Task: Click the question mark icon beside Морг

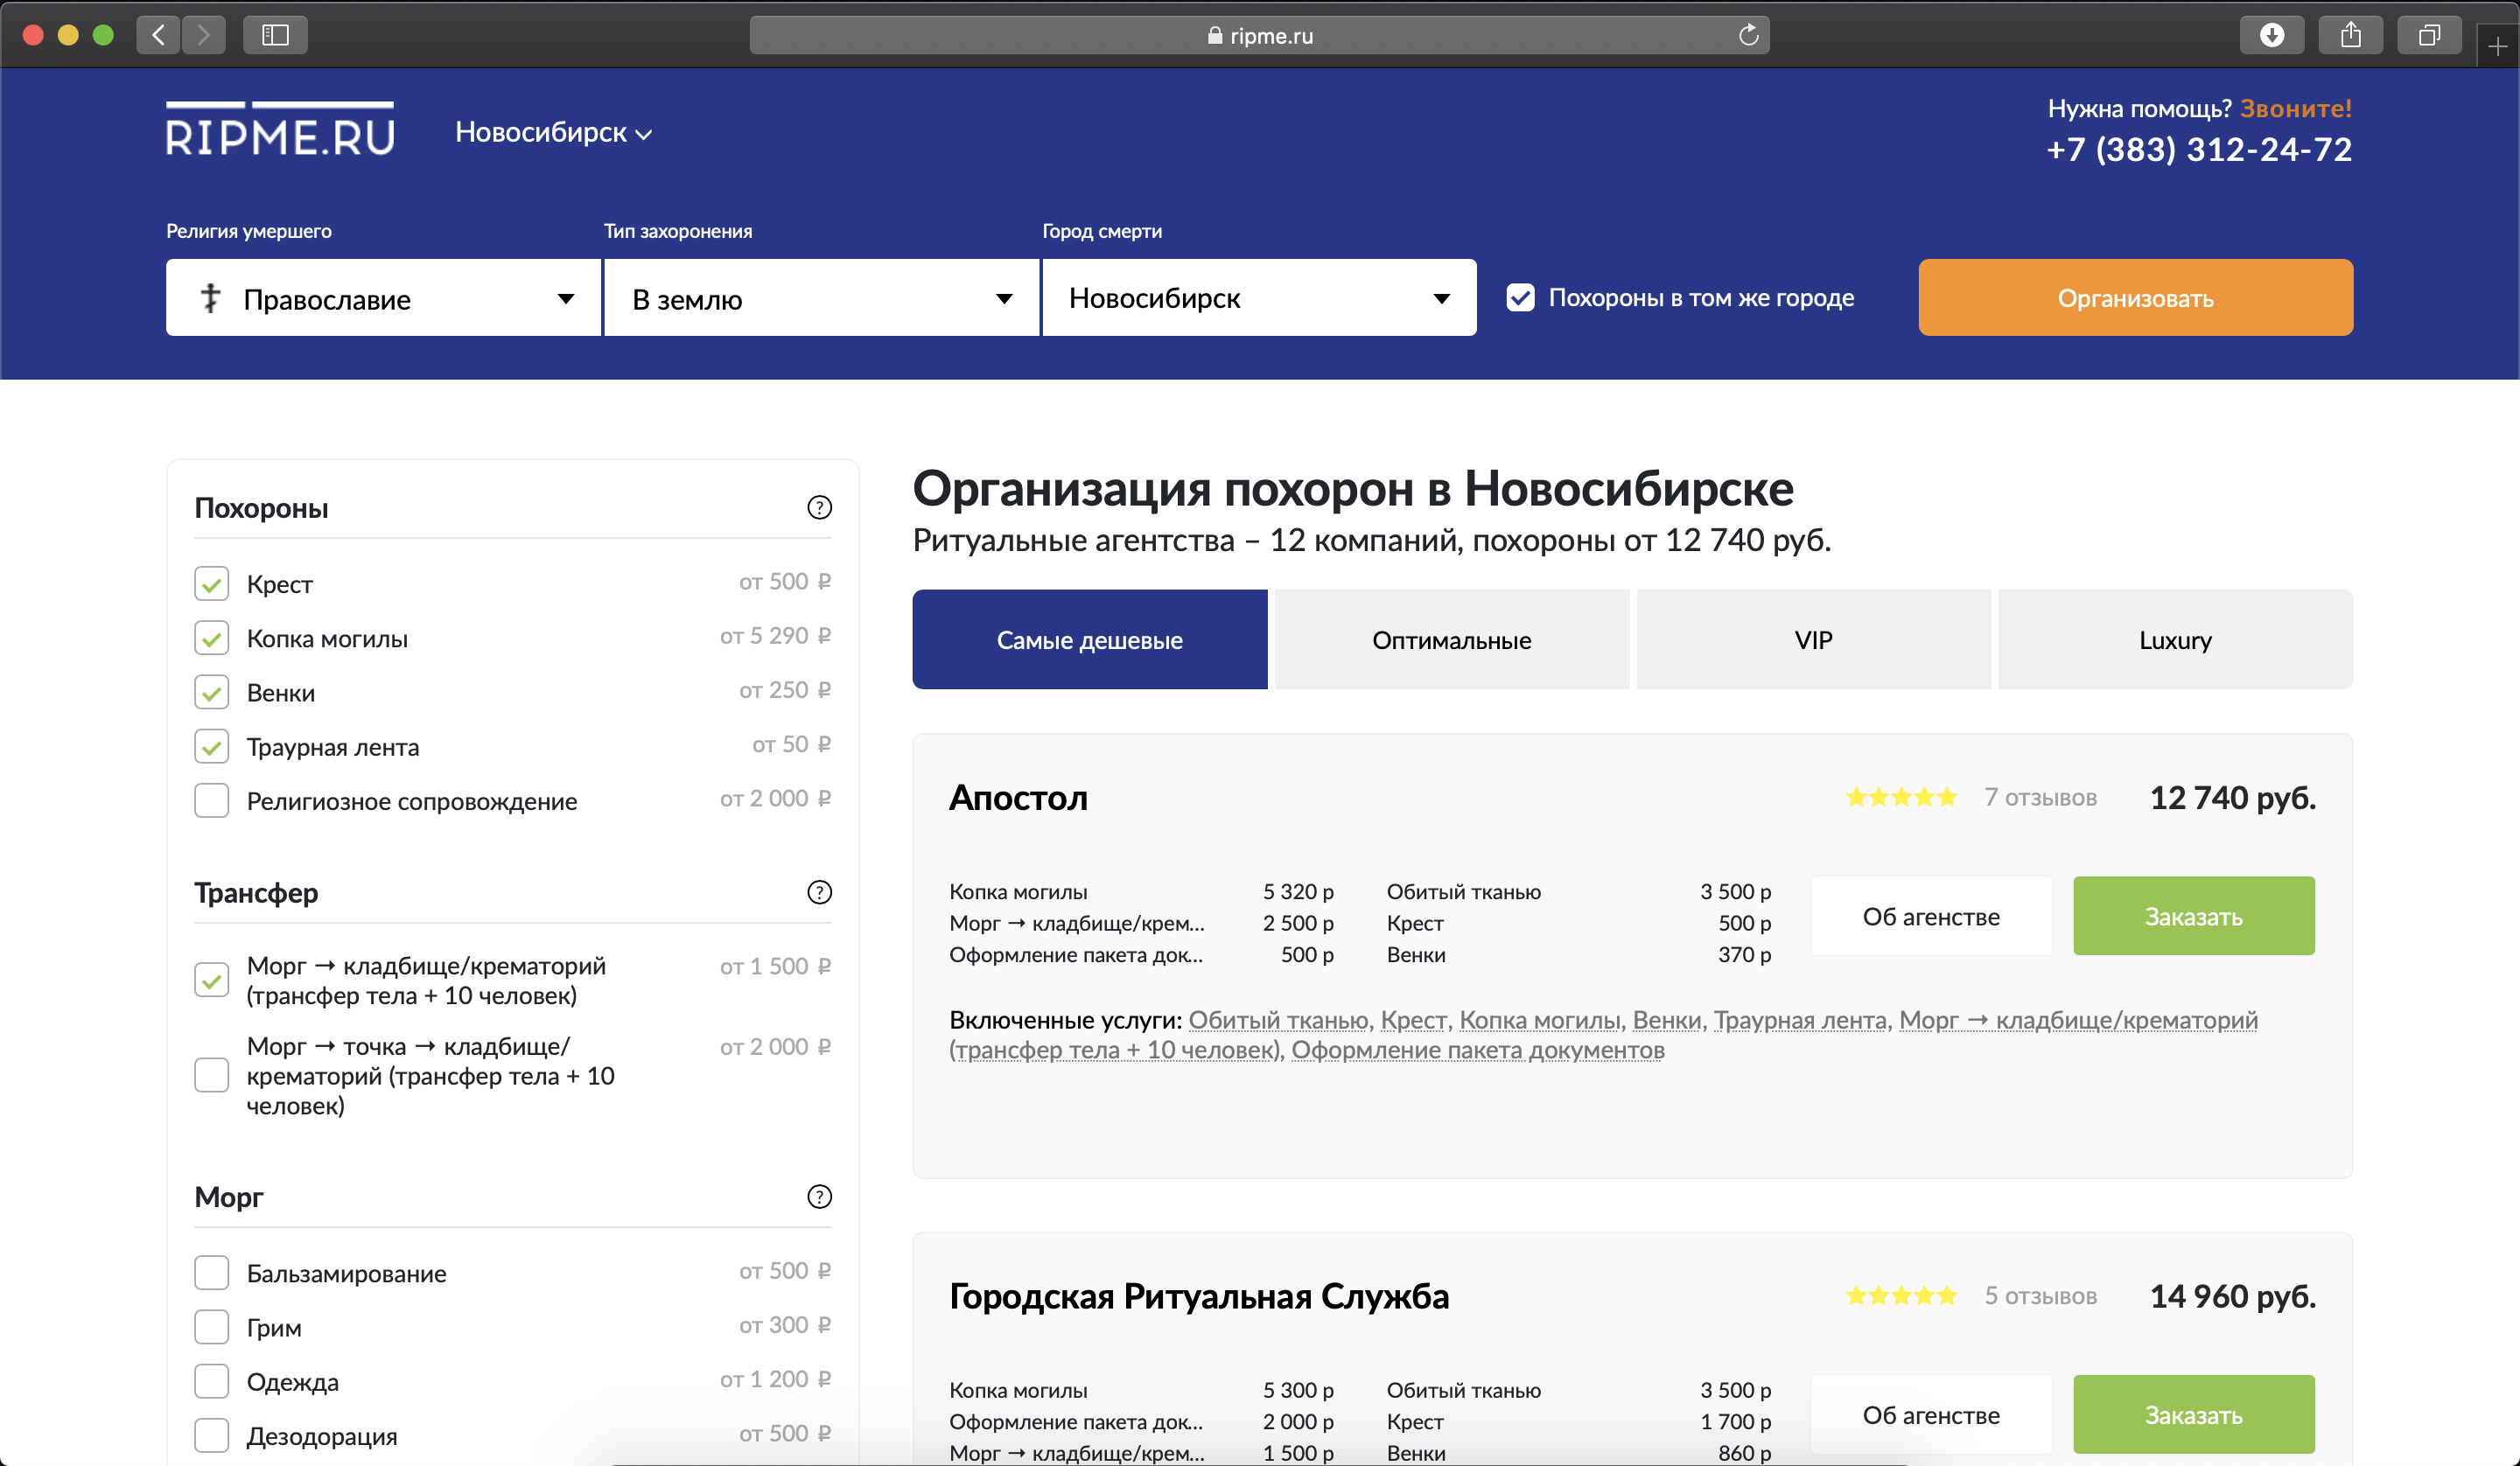Action: [819, 1197]
